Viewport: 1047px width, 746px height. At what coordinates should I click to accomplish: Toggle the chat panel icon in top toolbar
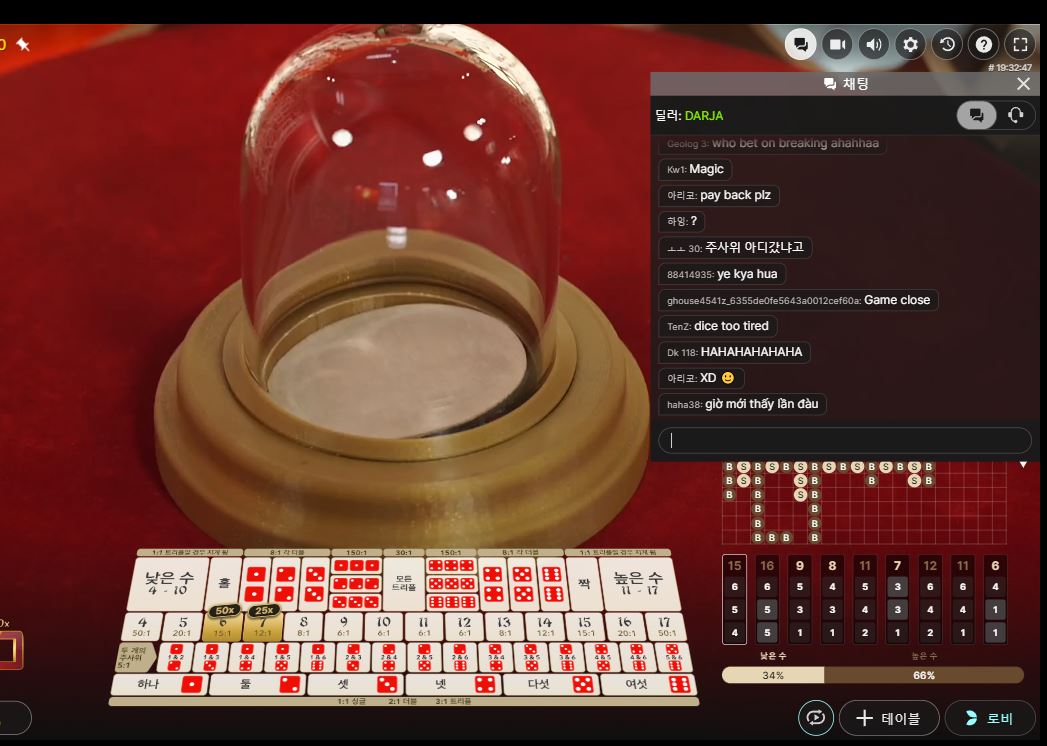pos(801,45)
